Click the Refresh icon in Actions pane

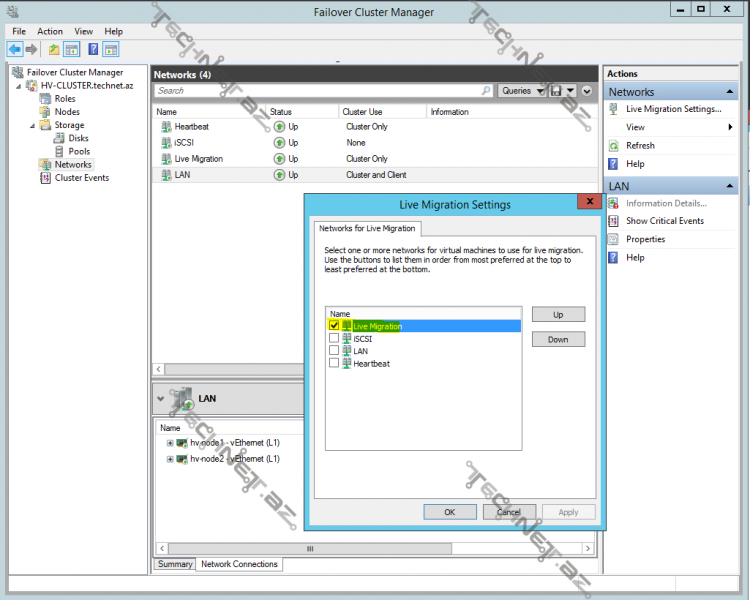pyautogui.click(x=614, y=146)
